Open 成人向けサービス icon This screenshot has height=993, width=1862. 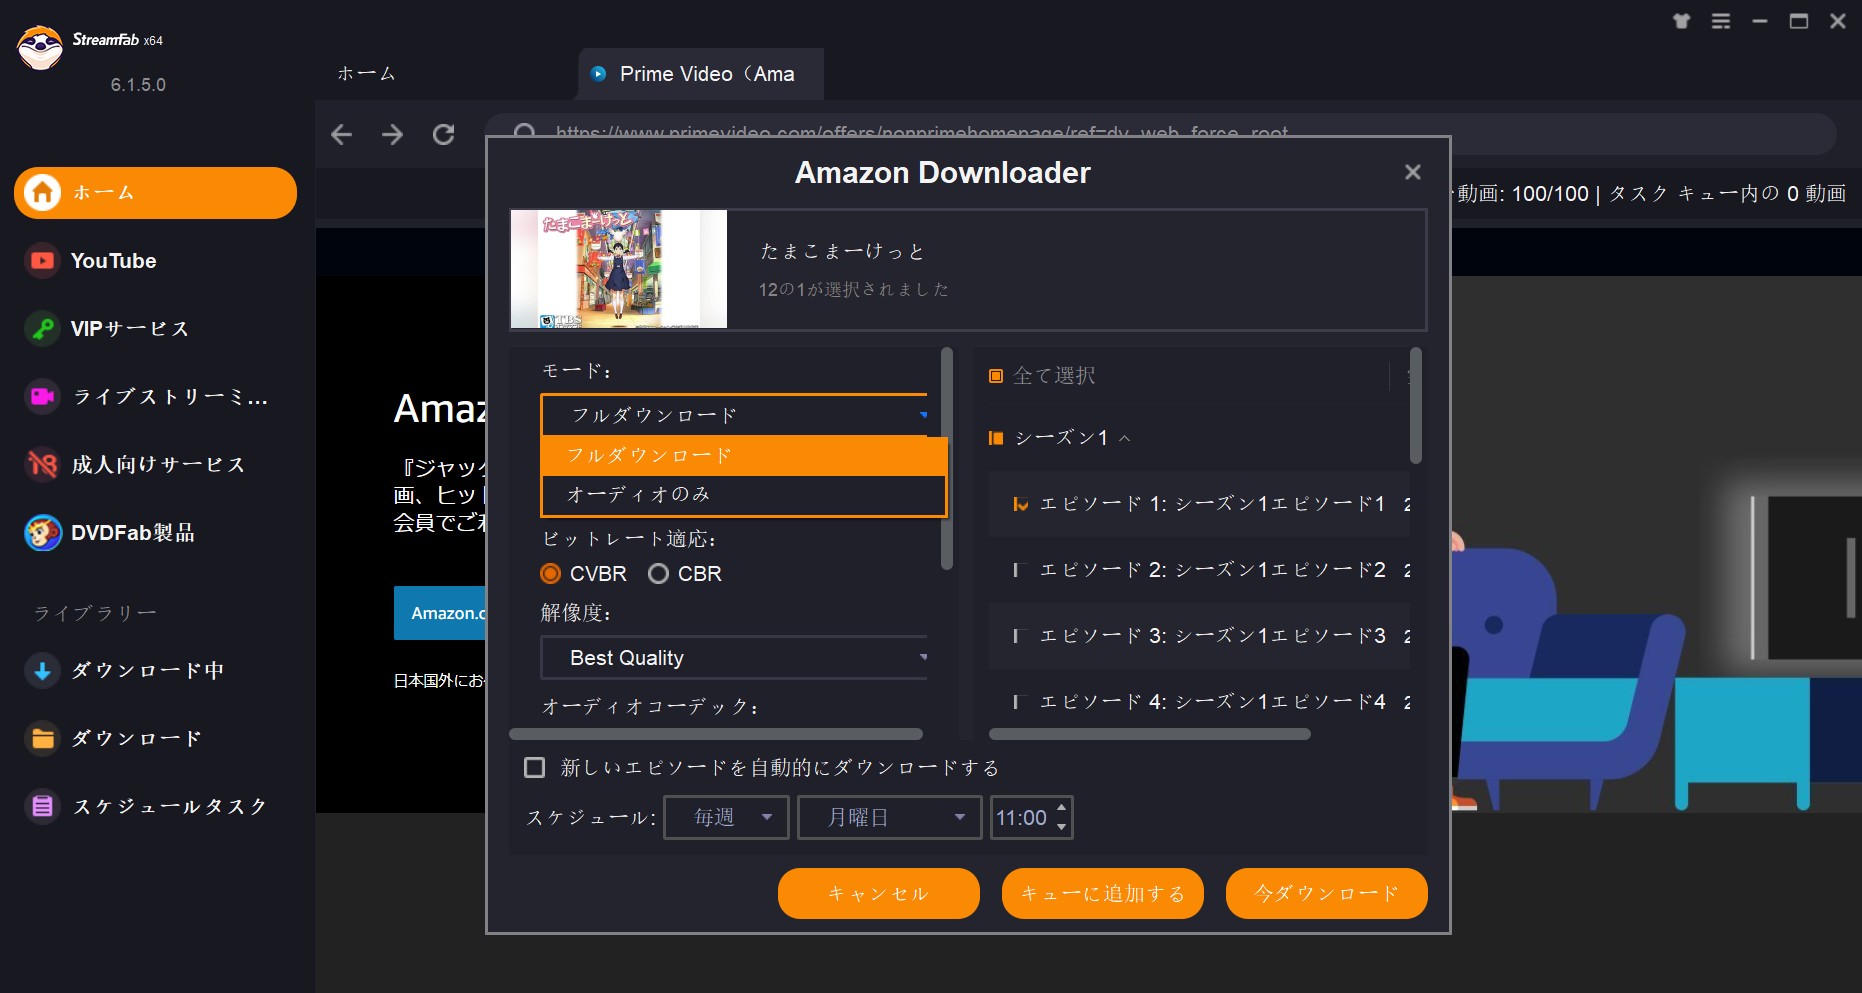[42, 465]
